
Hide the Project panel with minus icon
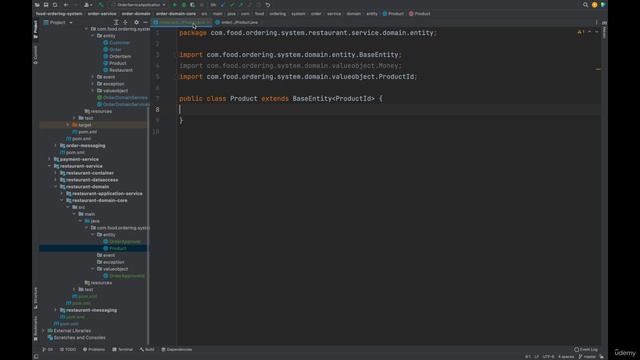(x=145, y=22)
